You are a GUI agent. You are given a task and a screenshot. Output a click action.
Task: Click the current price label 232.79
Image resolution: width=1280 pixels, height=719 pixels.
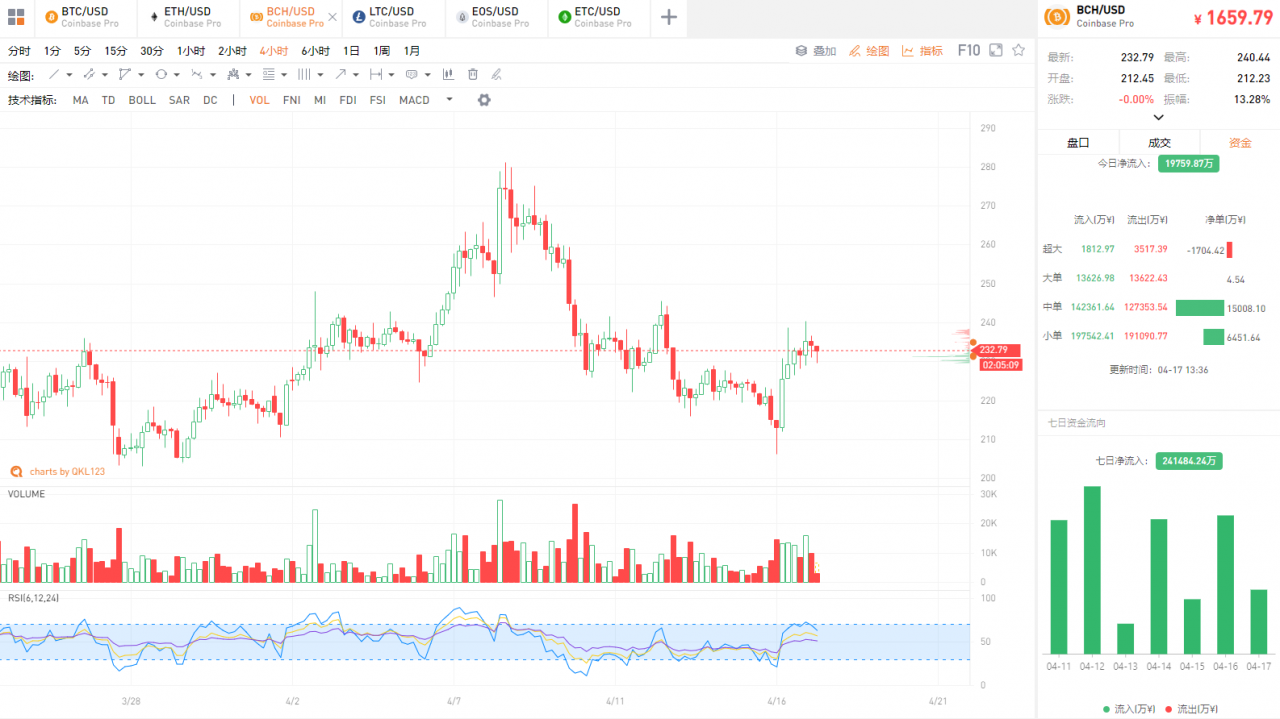[x=995, y=350]
